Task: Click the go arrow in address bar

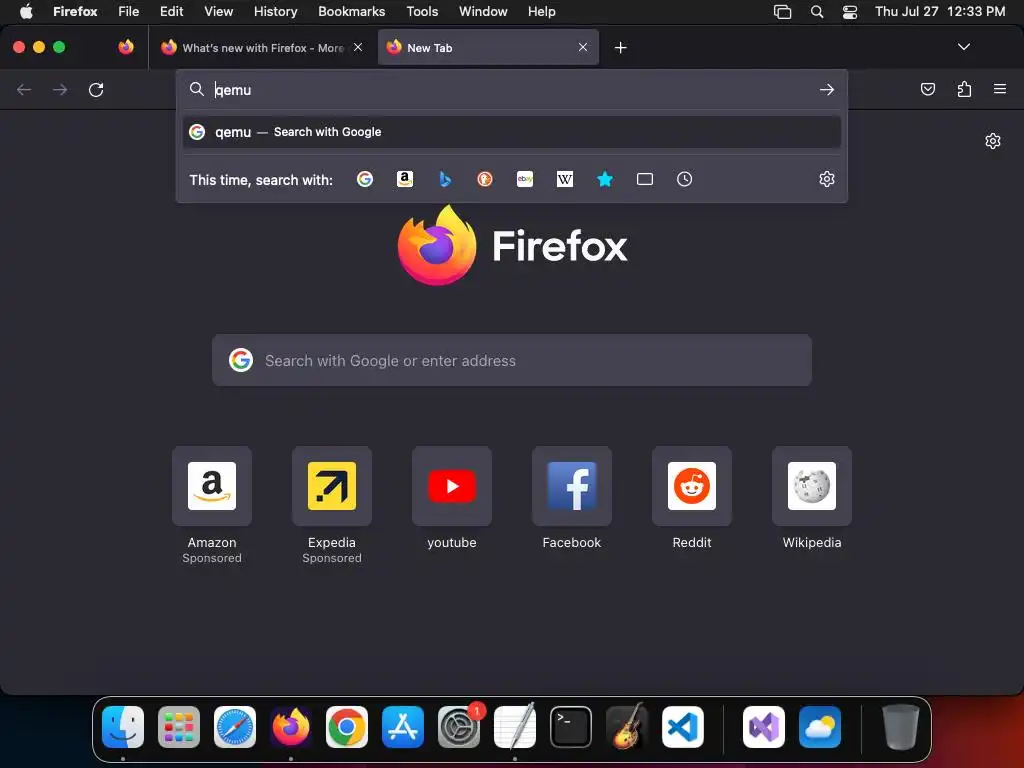Action: pyautogui.click(x=827, y=89)
